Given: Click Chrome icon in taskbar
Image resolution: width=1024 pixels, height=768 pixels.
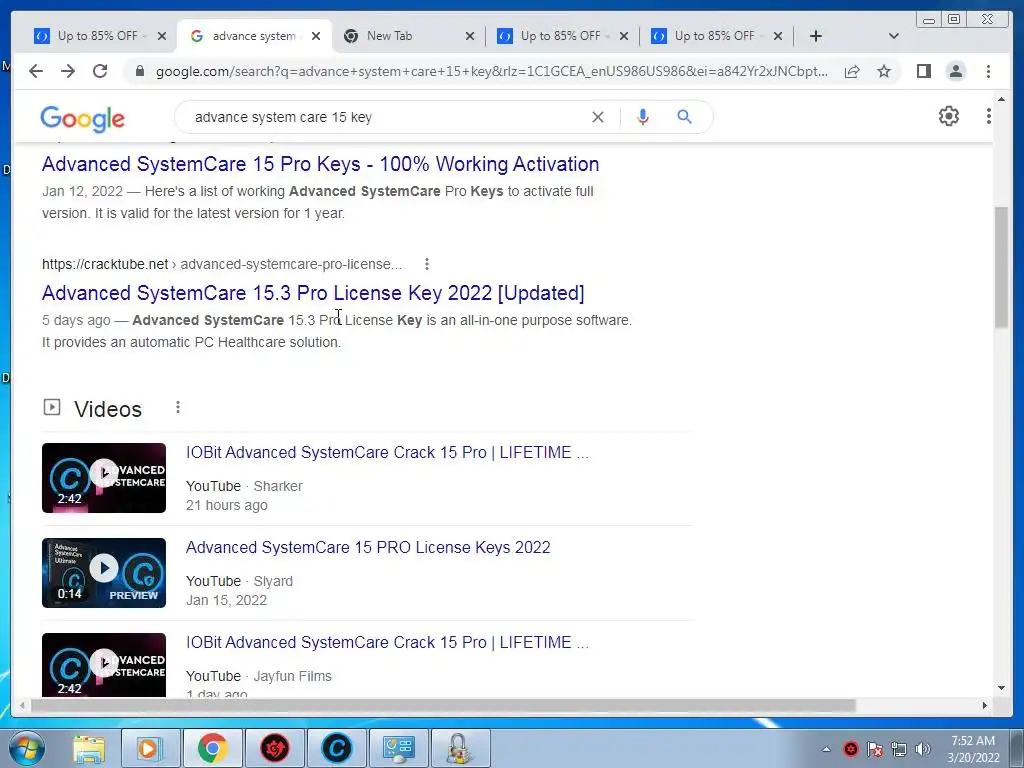Looking at the screenshot, I should tap(212, 748).
